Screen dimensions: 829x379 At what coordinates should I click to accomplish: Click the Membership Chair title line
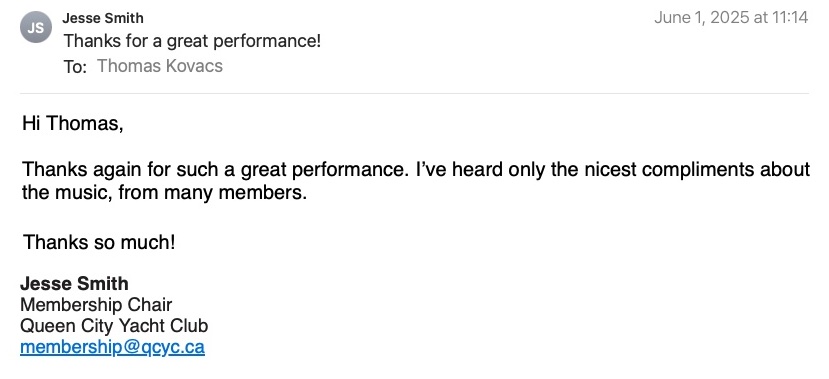point(96,304)
